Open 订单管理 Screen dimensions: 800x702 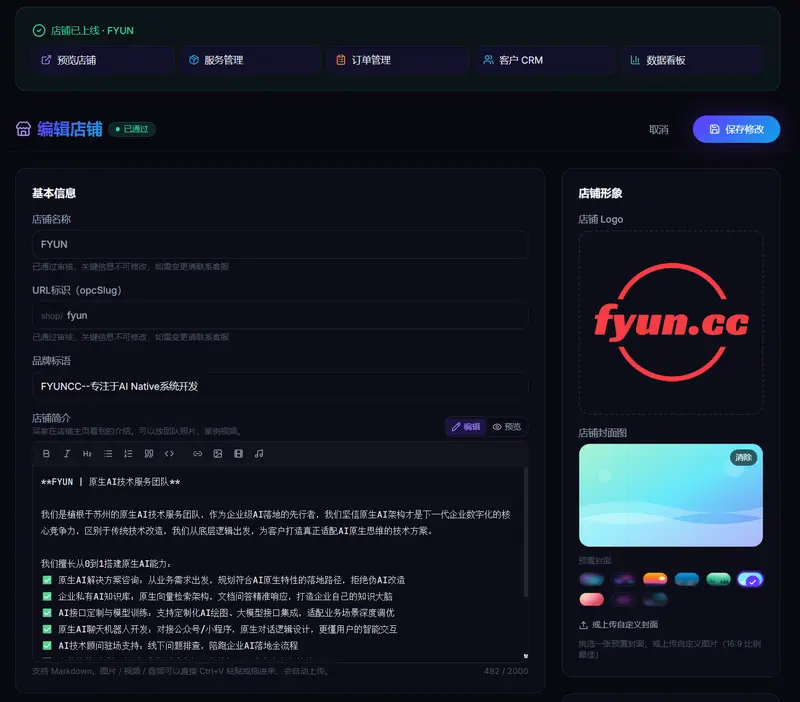click(x=398, y=60)
